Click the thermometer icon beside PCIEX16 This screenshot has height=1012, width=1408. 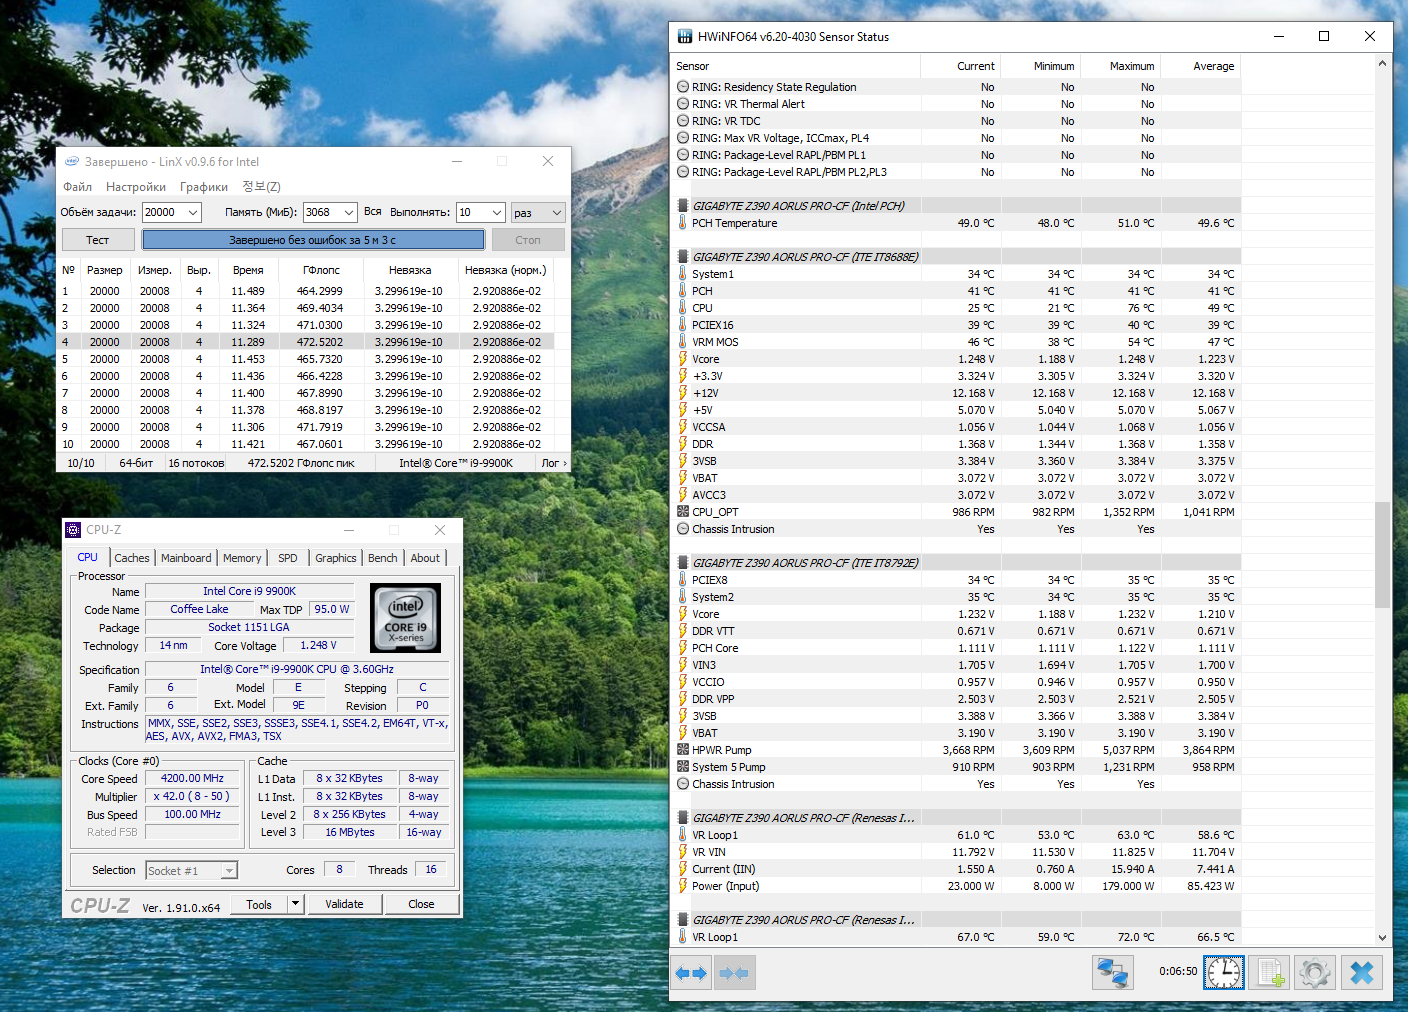[683, 325]
